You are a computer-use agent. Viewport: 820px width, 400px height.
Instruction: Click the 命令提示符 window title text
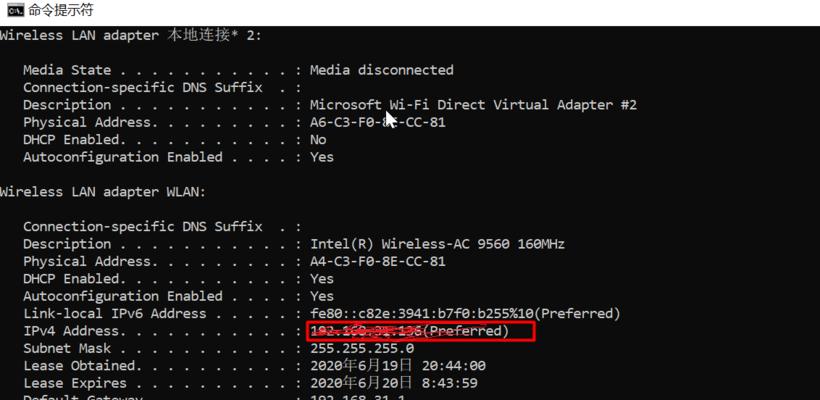(61, 10)
